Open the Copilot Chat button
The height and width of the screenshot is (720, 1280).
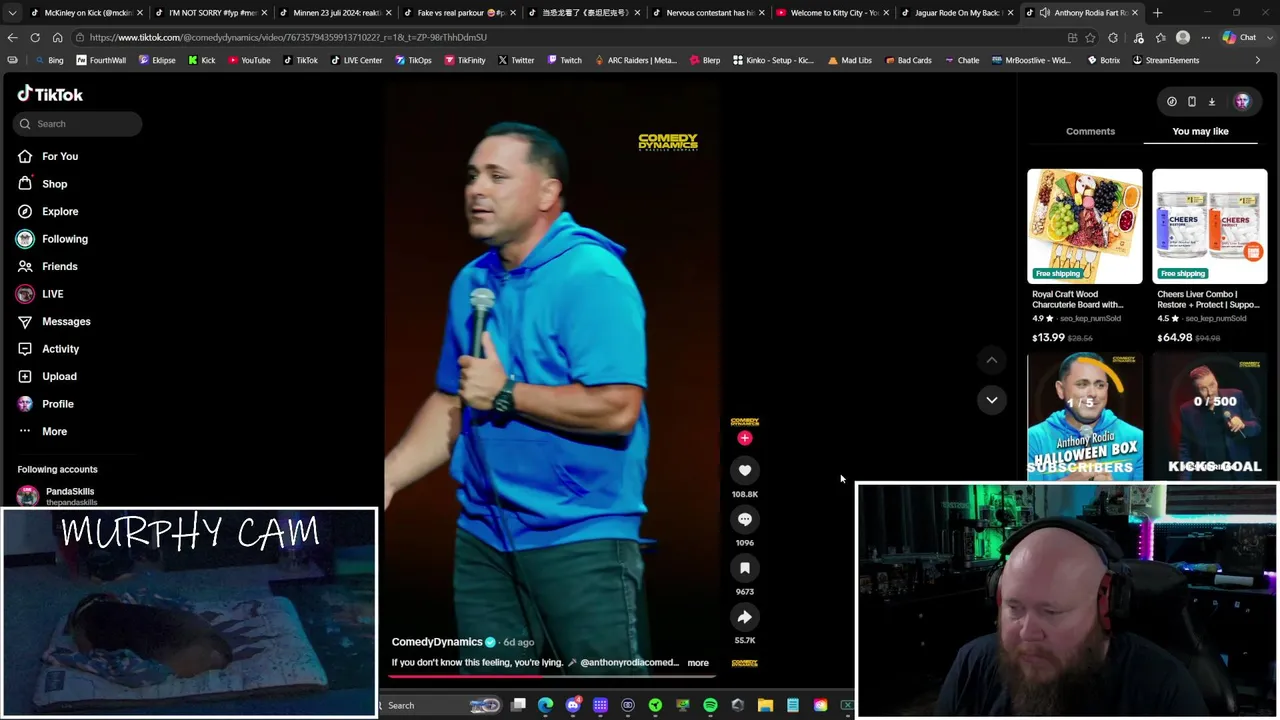(x=1239, y=37)
